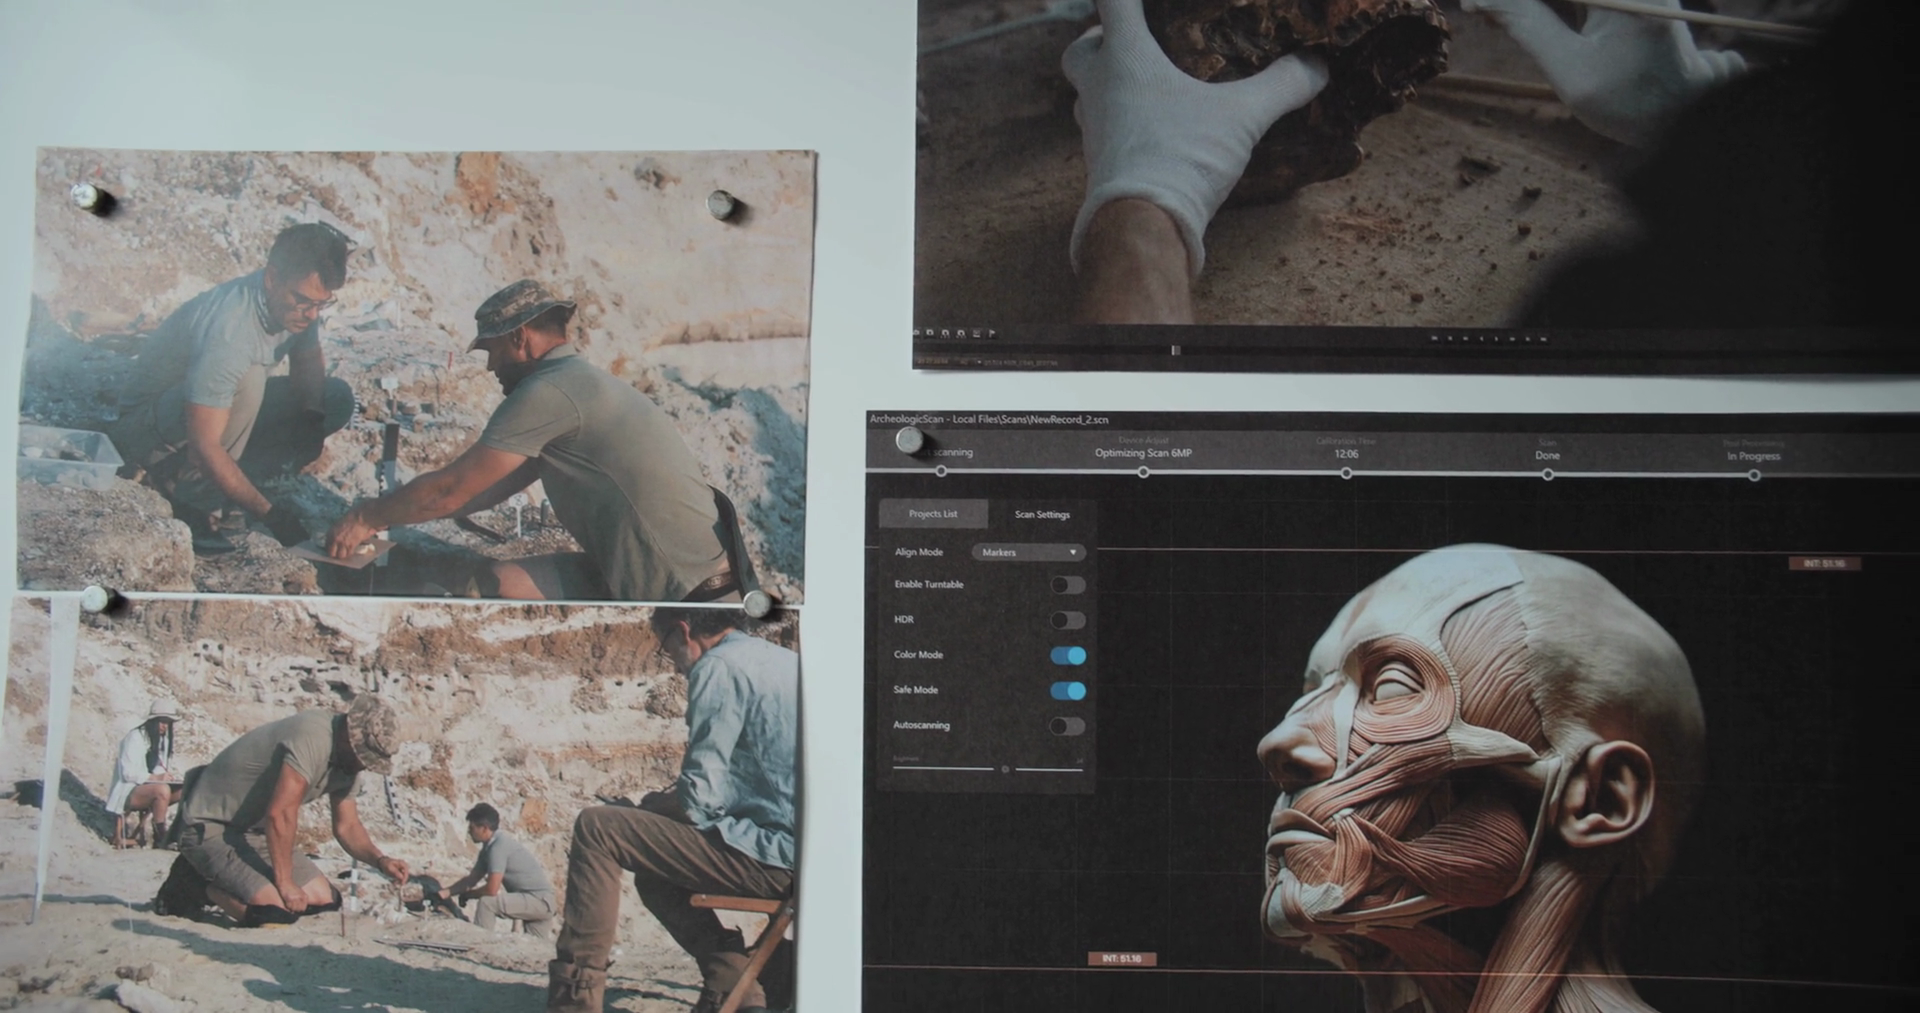Enable the Turntable toggle

pos(1067,585)
